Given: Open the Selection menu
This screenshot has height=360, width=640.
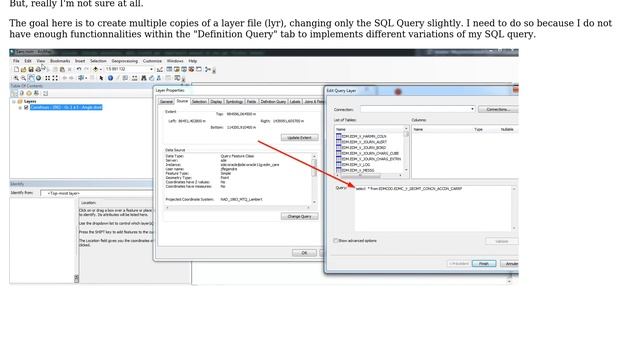Looking at the screenshot, I should [x=98, y=61].
